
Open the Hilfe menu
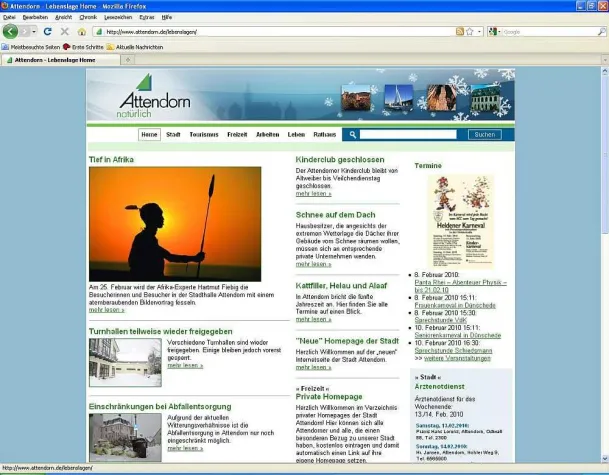(167, 17)
